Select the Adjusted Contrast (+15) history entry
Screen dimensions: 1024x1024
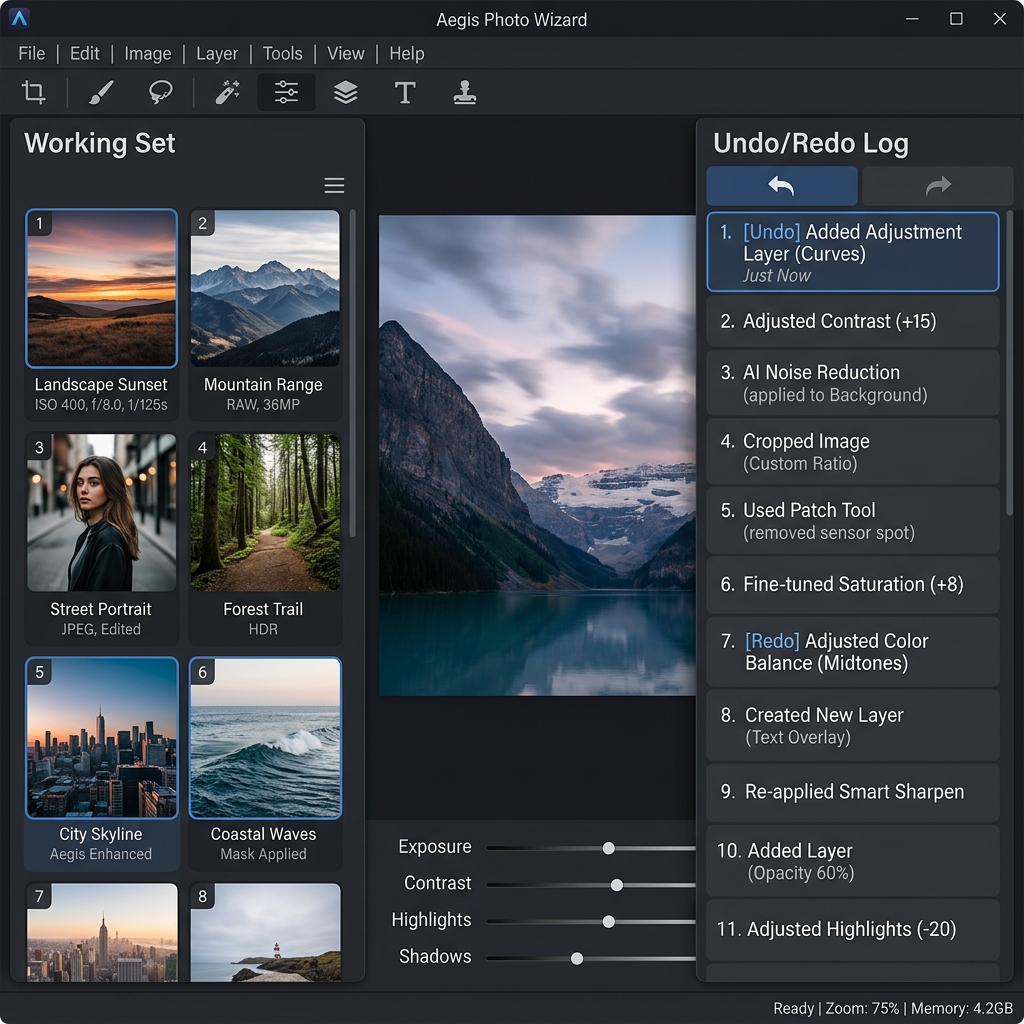click(x=852, y=321)
